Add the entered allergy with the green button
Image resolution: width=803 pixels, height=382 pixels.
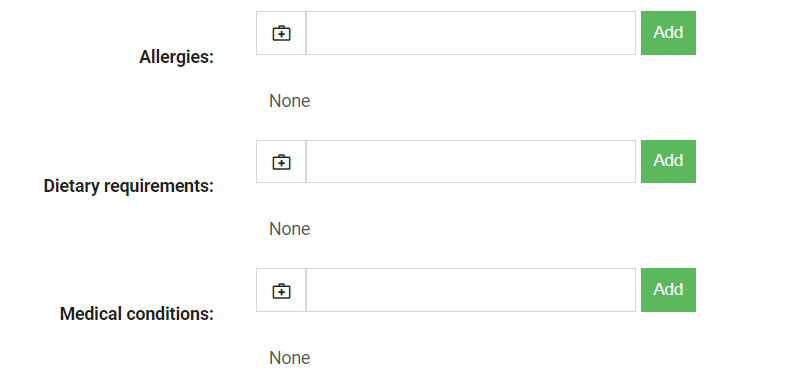pos(668,33)
